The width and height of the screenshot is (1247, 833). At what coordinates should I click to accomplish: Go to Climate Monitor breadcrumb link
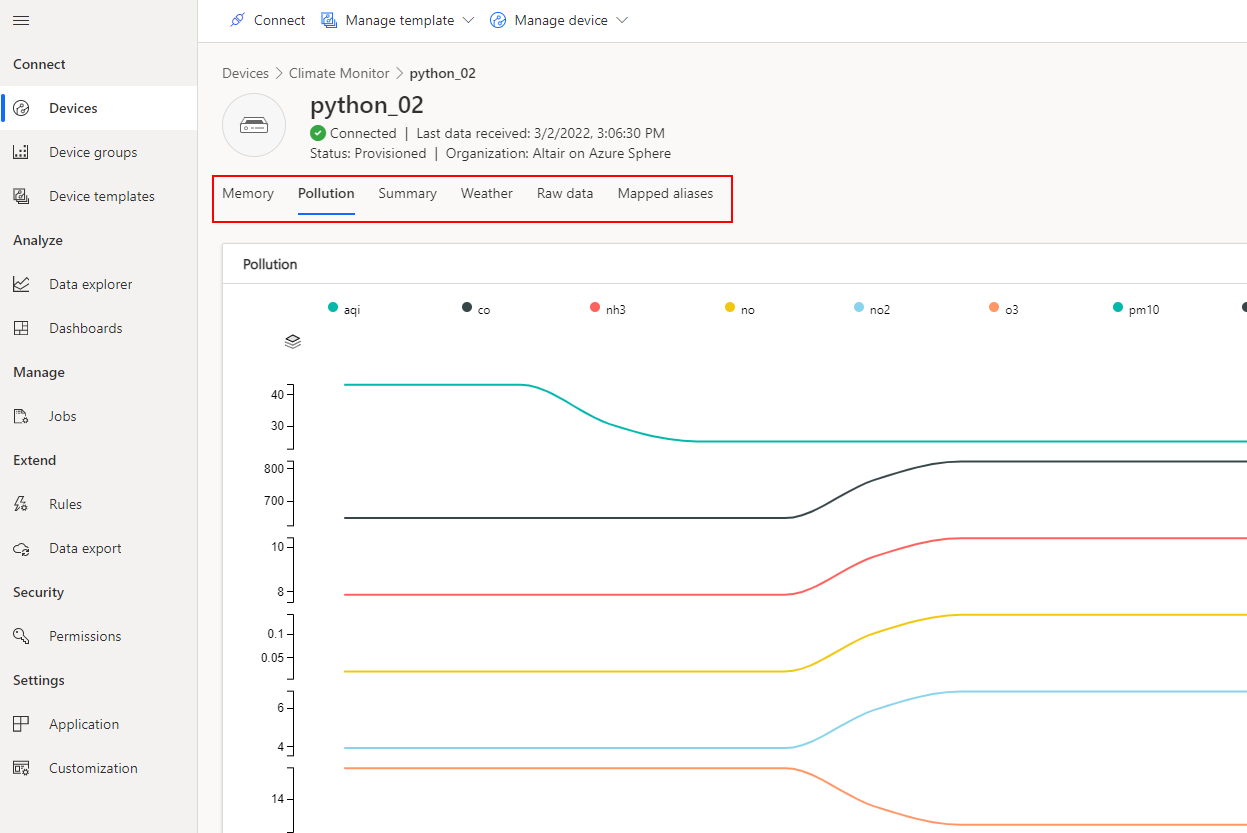coord(339,73)
